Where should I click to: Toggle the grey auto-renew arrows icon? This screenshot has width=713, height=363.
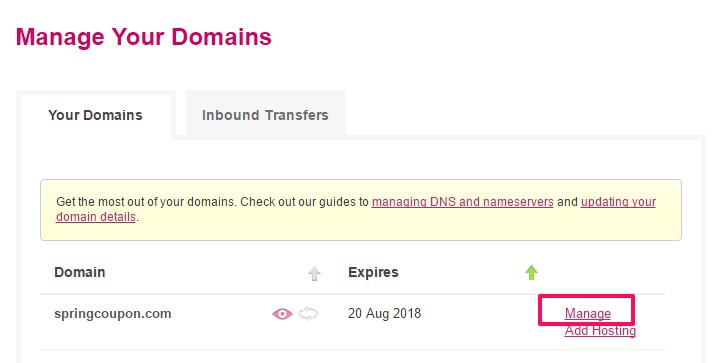308,314
